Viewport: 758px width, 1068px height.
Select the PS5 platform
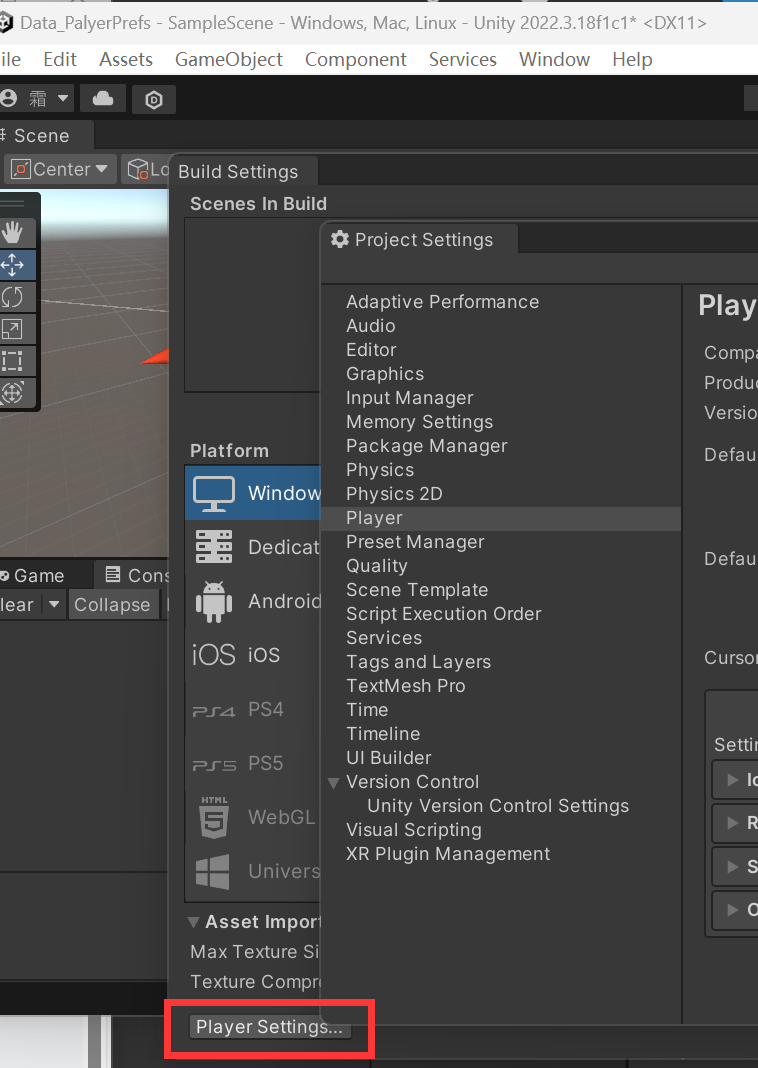click(x=253, y=763)
